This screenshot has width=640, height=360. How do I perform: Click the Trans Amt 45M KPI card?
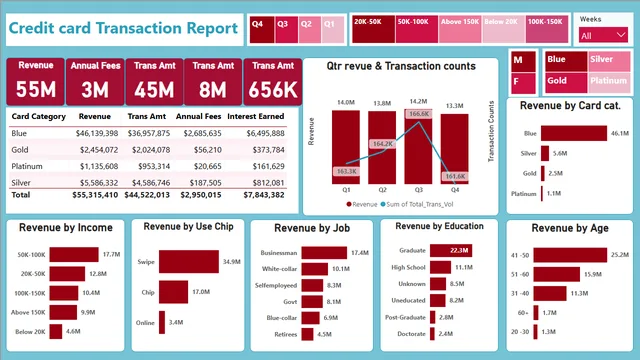click(154, 82)
